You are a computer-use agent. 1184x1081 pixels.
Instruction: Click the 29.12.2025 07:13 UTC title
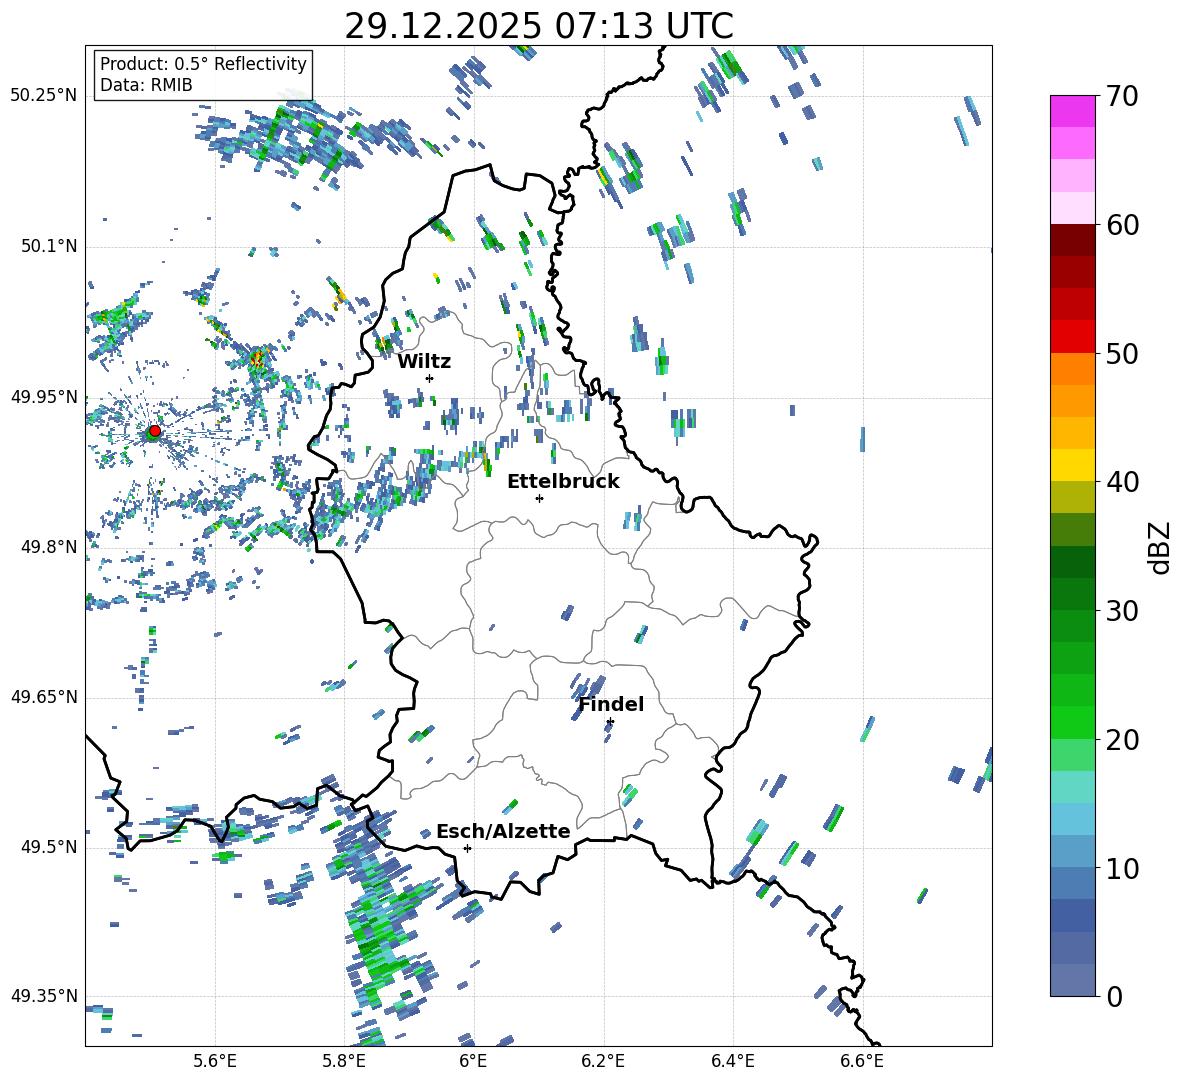(538, 25)
